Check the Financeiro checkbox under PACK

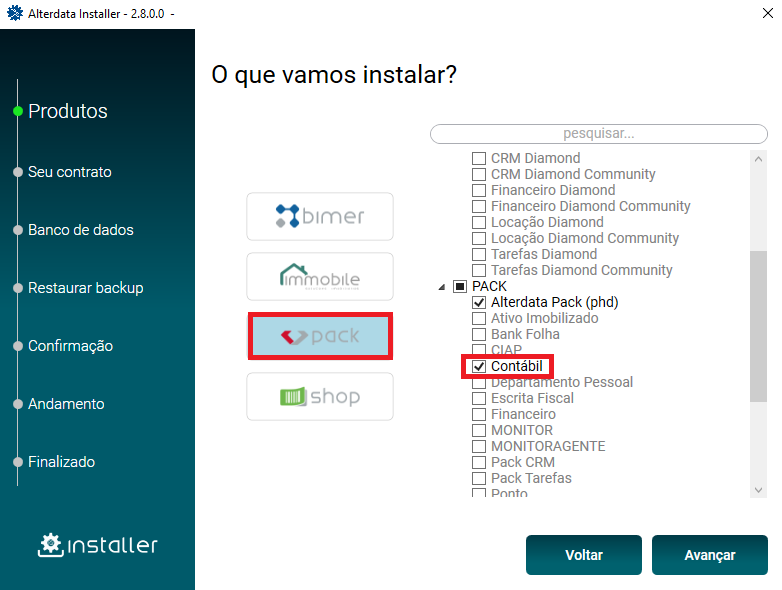click(x=479, y=414)
